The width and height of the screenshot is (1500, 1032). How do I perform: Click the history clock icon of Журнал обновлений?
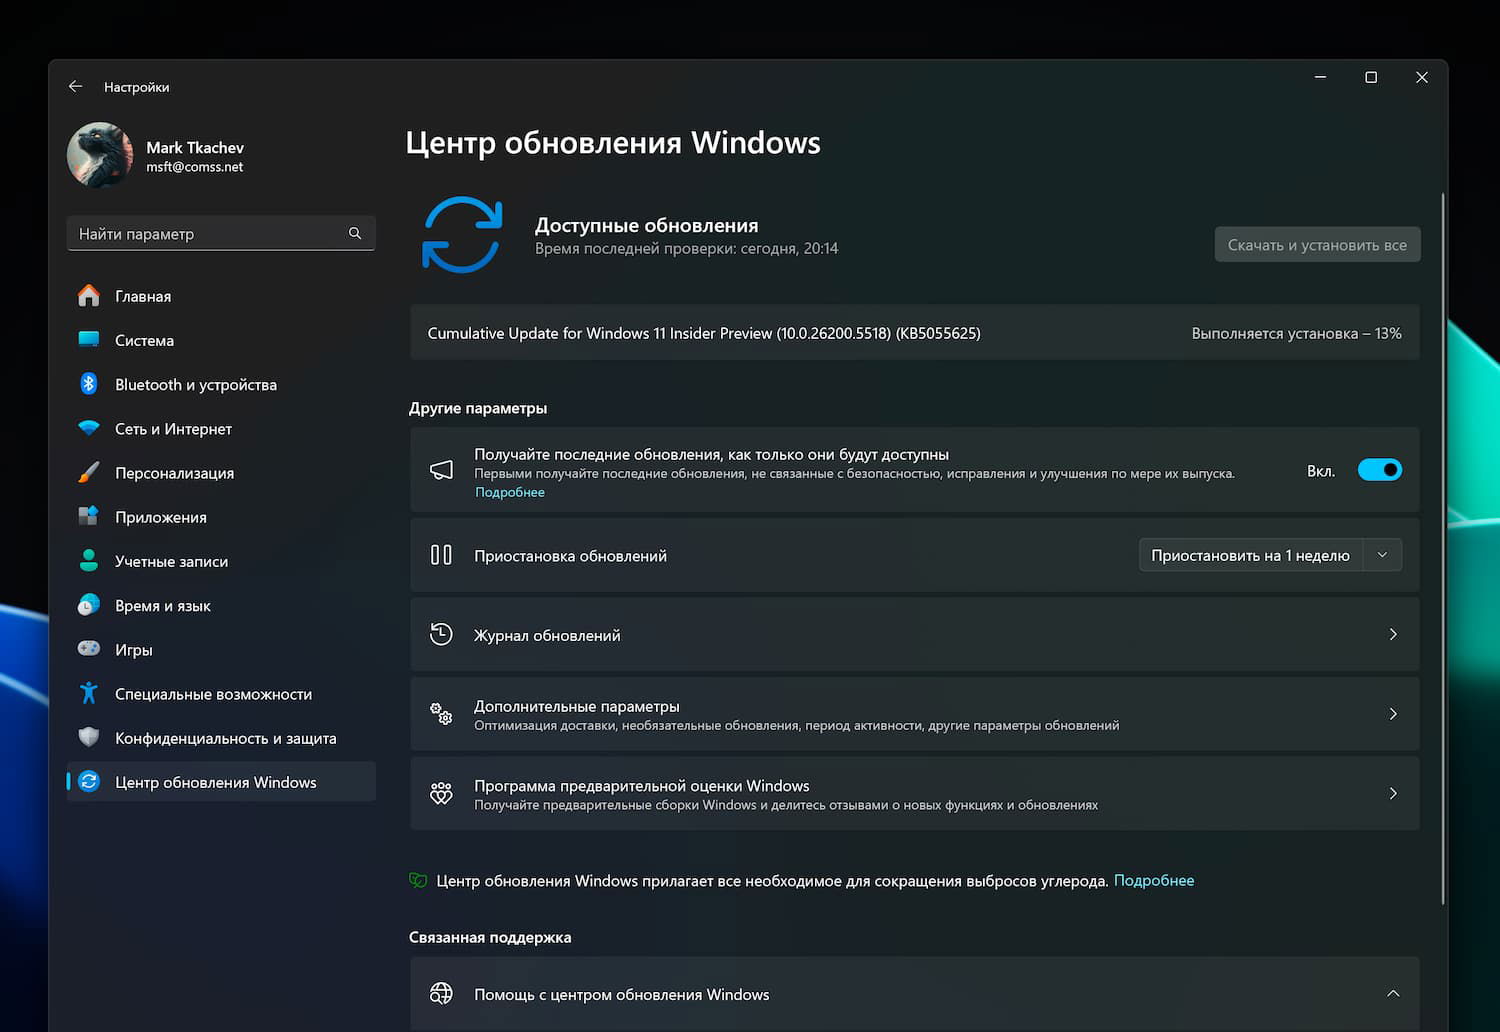point(441,634)
